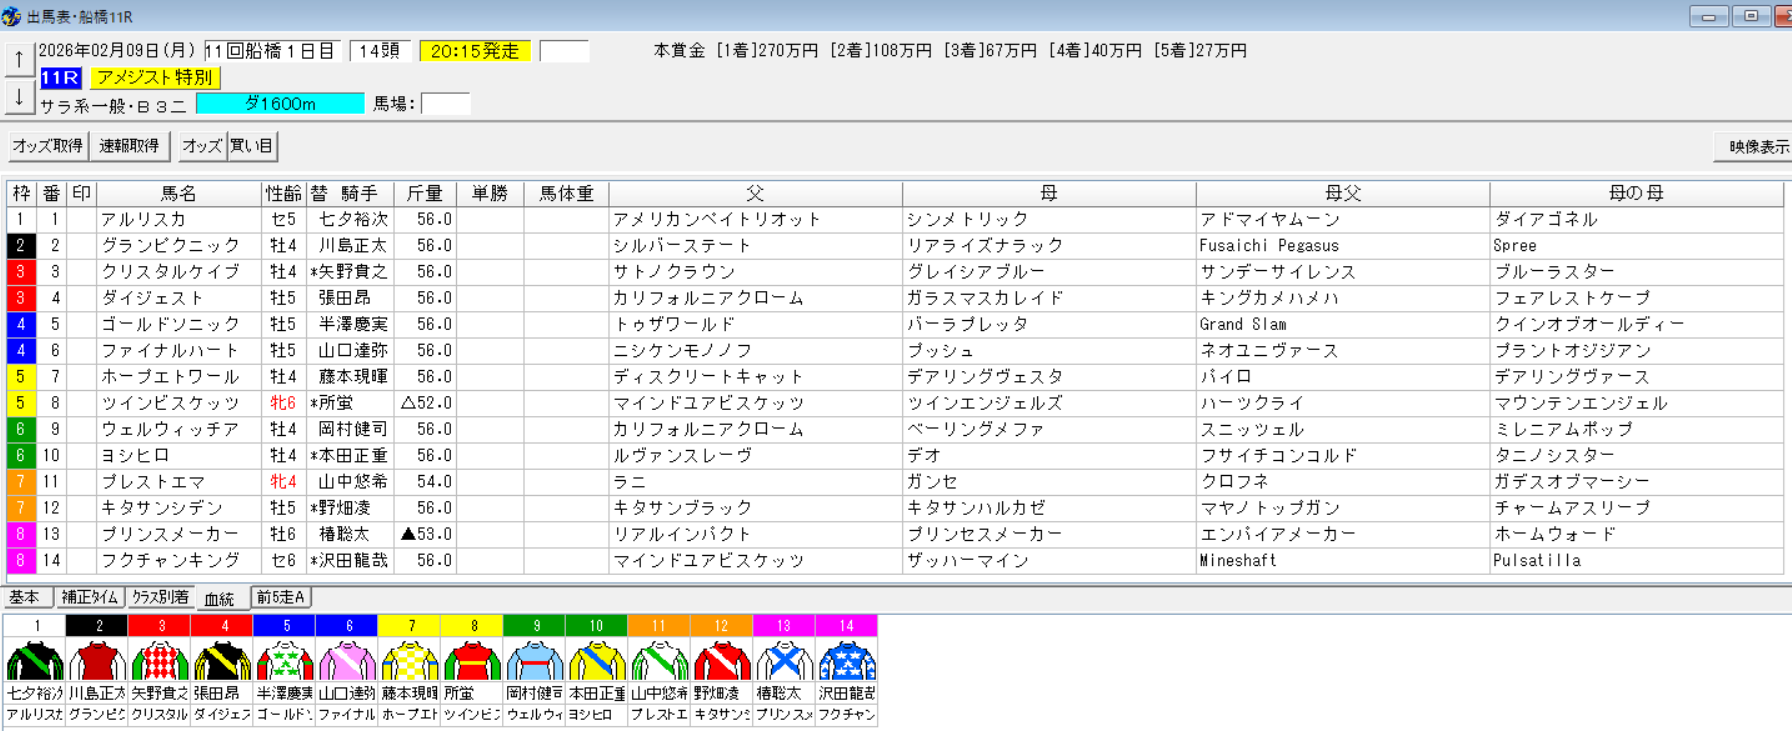Switch to the 基本 tab
Viewport: 1792px width, 731px height.
point(25,597)
